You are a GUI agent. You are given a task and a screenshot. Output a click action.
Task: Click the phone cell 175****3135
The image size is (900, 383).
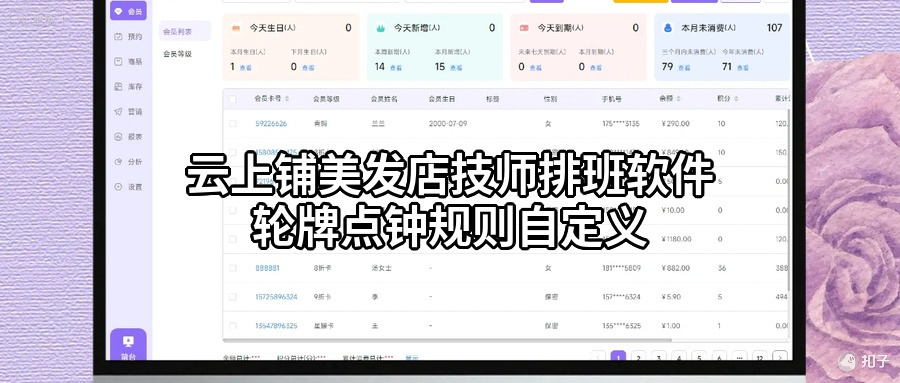[x=621, y=123]
